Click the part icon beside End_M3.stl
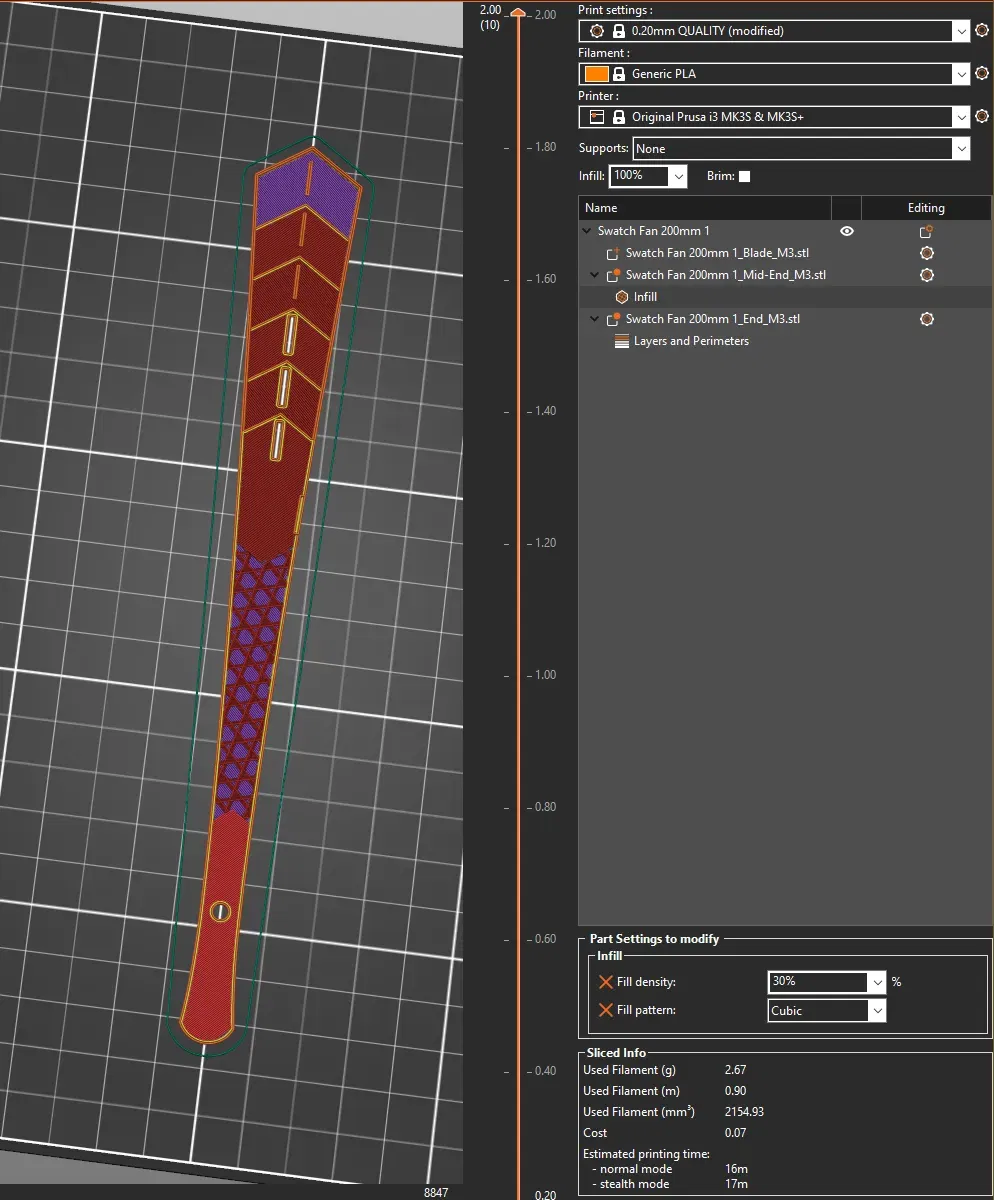994x1200 pixels. tap(613, 319)
